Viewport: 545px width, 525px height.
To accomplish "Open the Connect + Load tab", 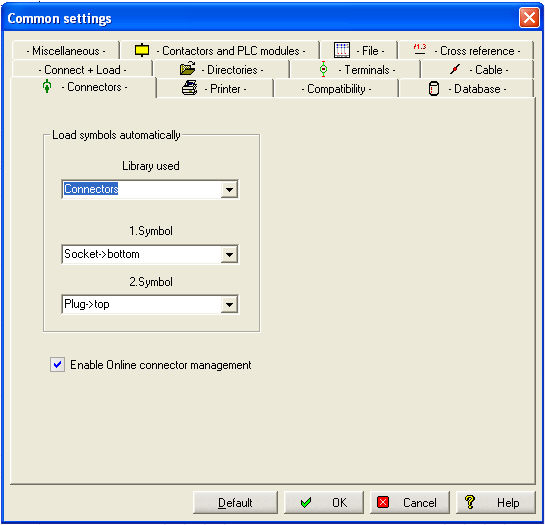I will point(82,70).
